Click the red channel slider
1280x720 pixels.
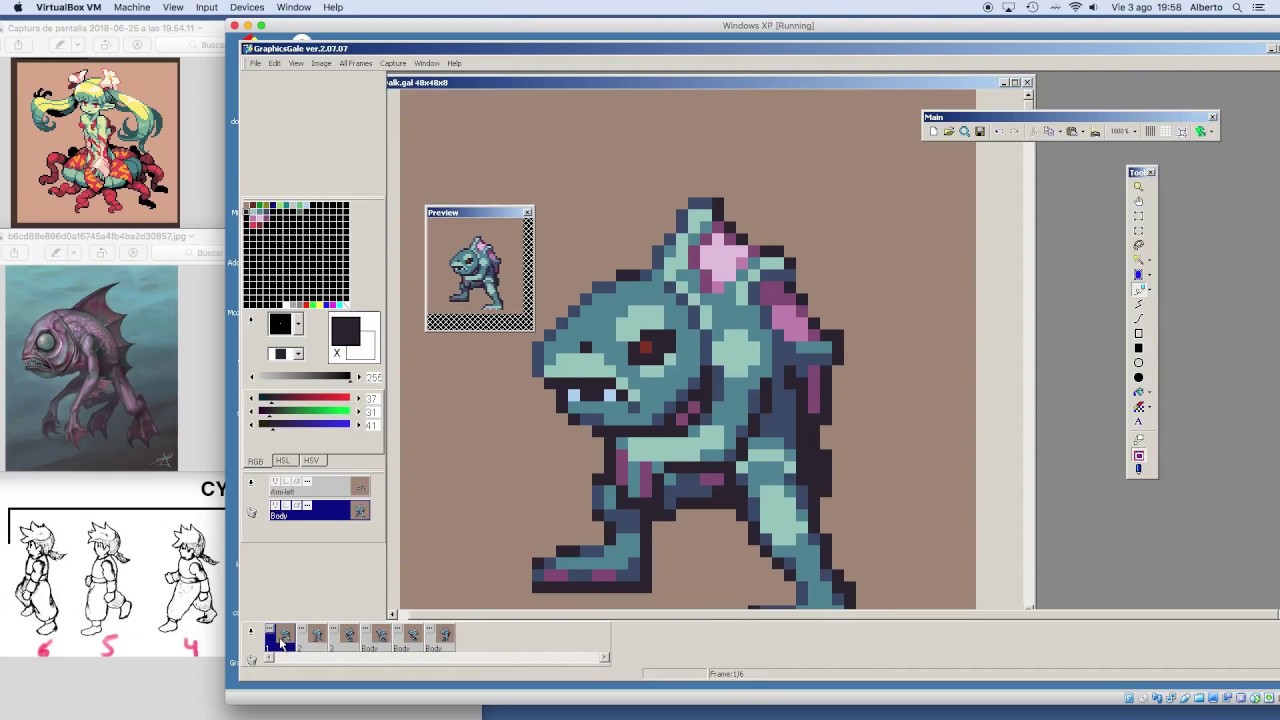tap(304, 397)
